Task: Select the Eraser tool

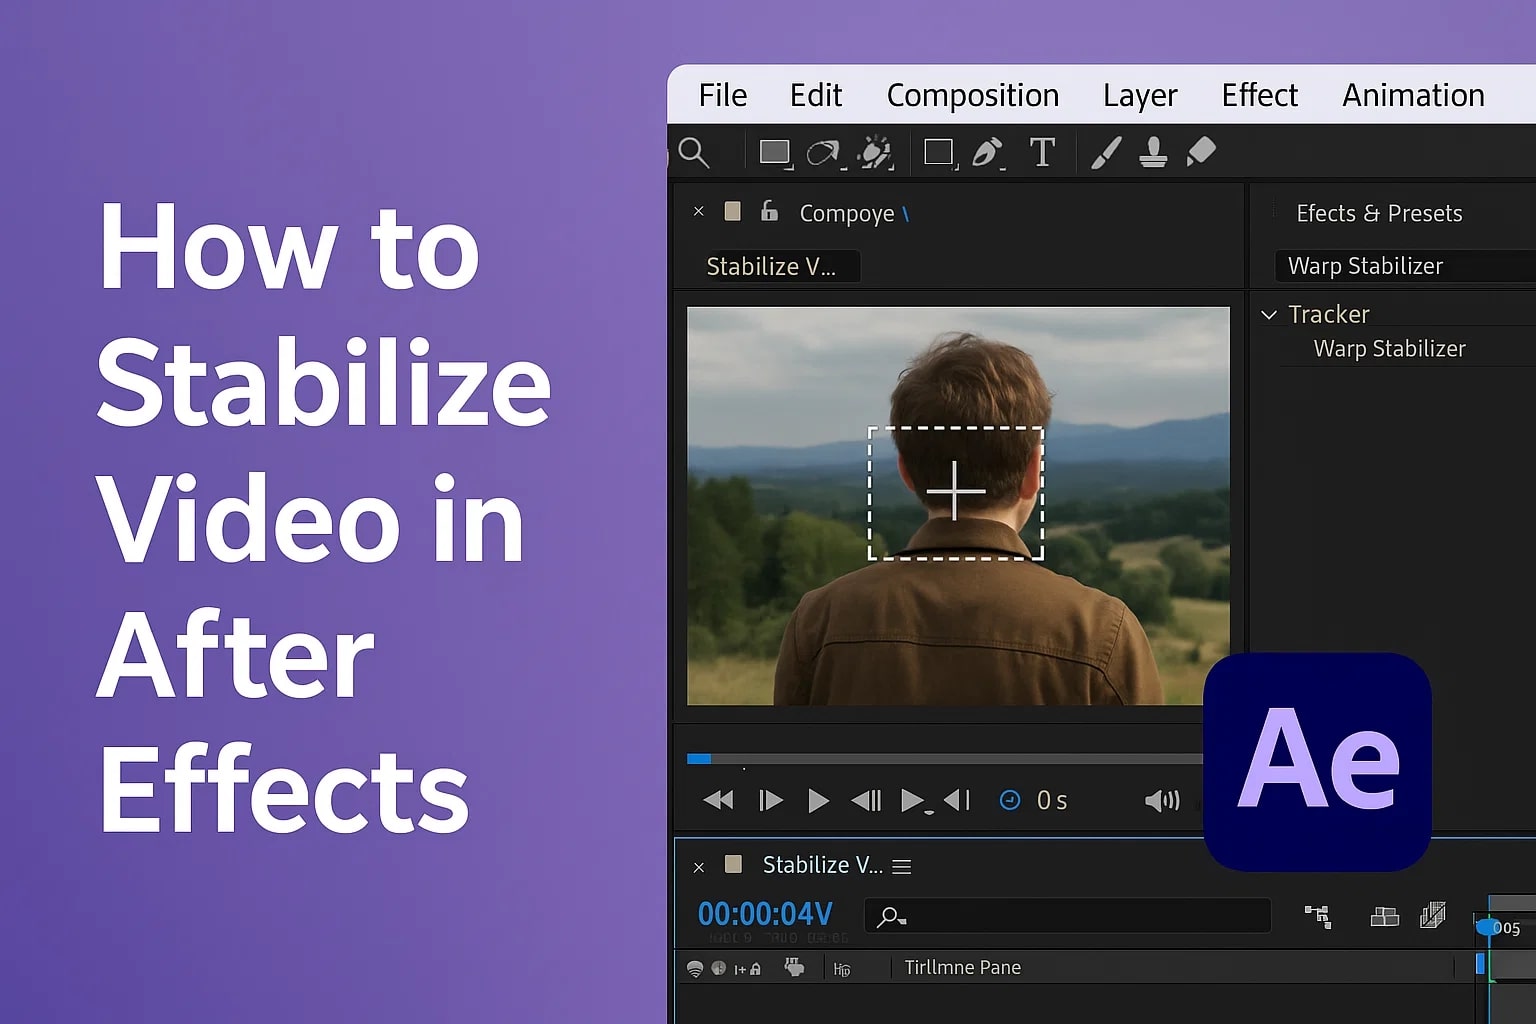Action: 1201,152
